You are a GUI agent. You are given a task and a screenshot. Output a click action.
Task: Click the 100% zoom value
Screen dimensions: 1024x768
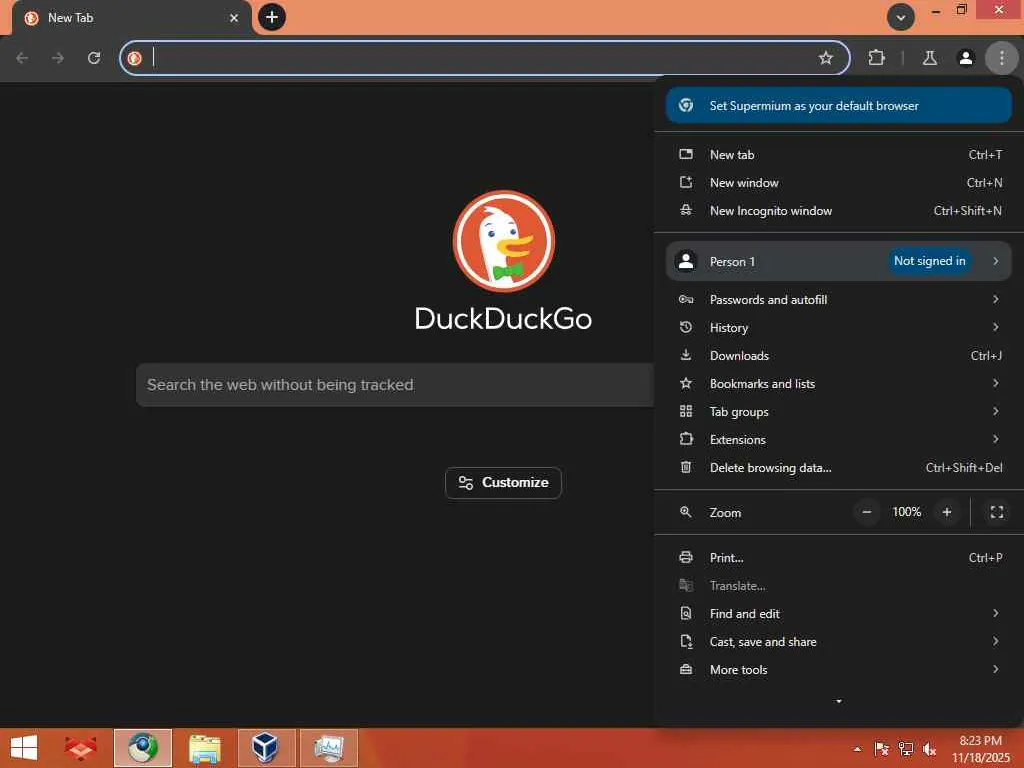click(x=906, y=512)
